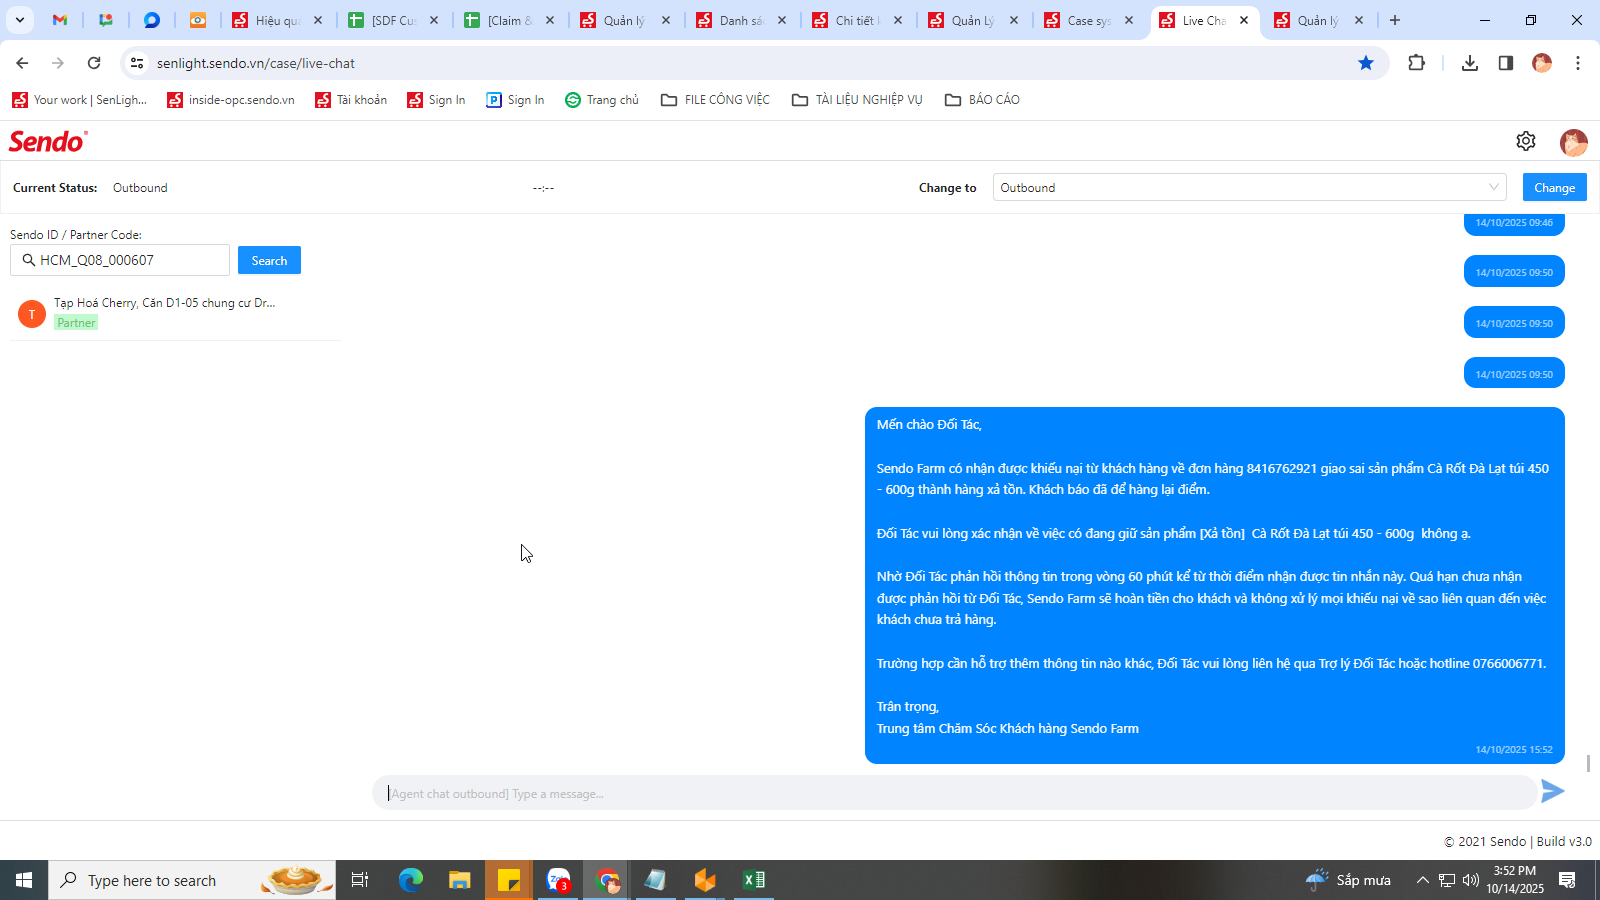Open the Chrome three-dot menu
Screen dimensions: 1600x900
(x=1578, y=63)
